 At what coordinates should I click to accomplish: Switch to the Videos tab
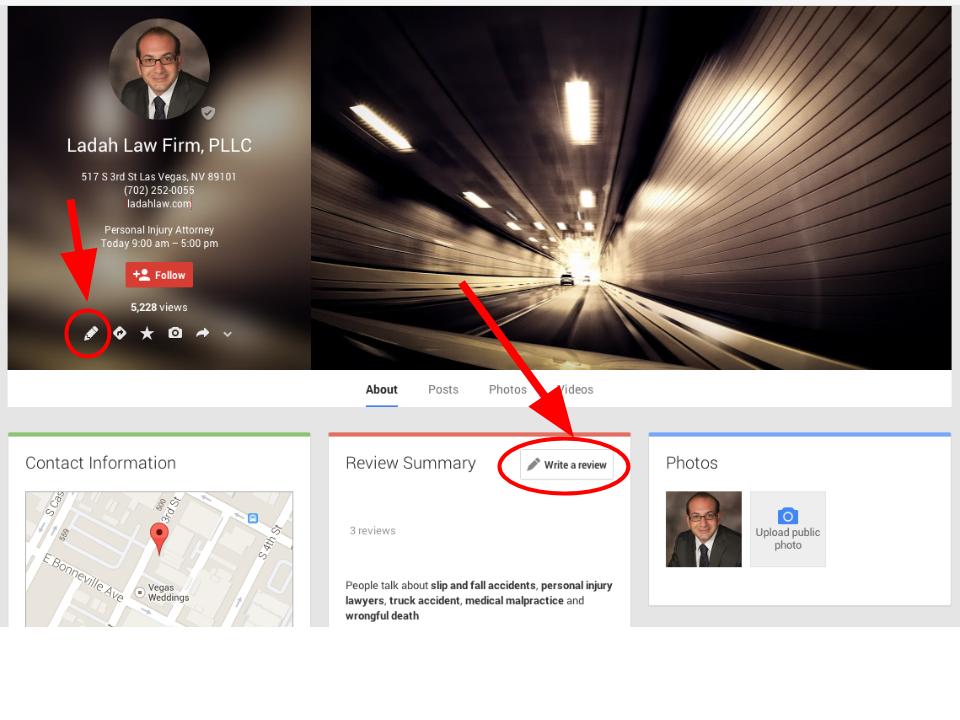576,389
